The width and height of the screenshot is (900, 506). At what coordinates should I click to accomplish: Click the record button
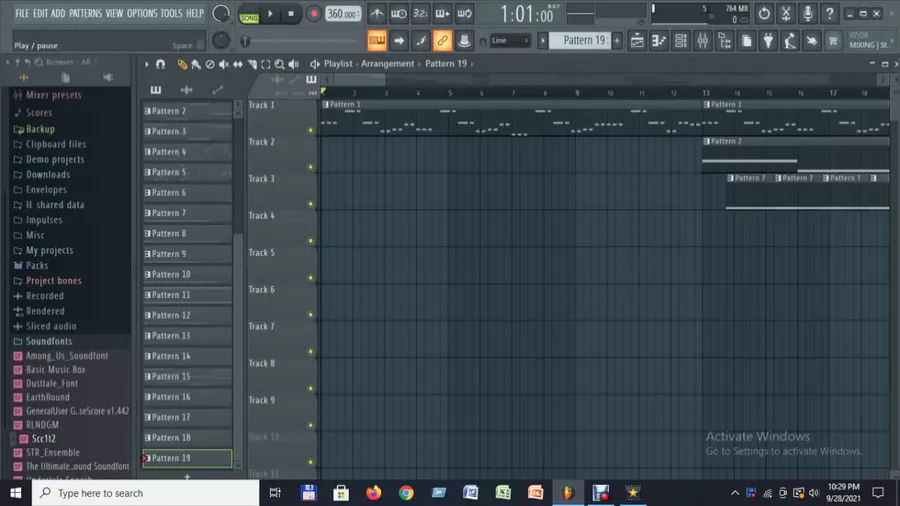tap(313, 13)
